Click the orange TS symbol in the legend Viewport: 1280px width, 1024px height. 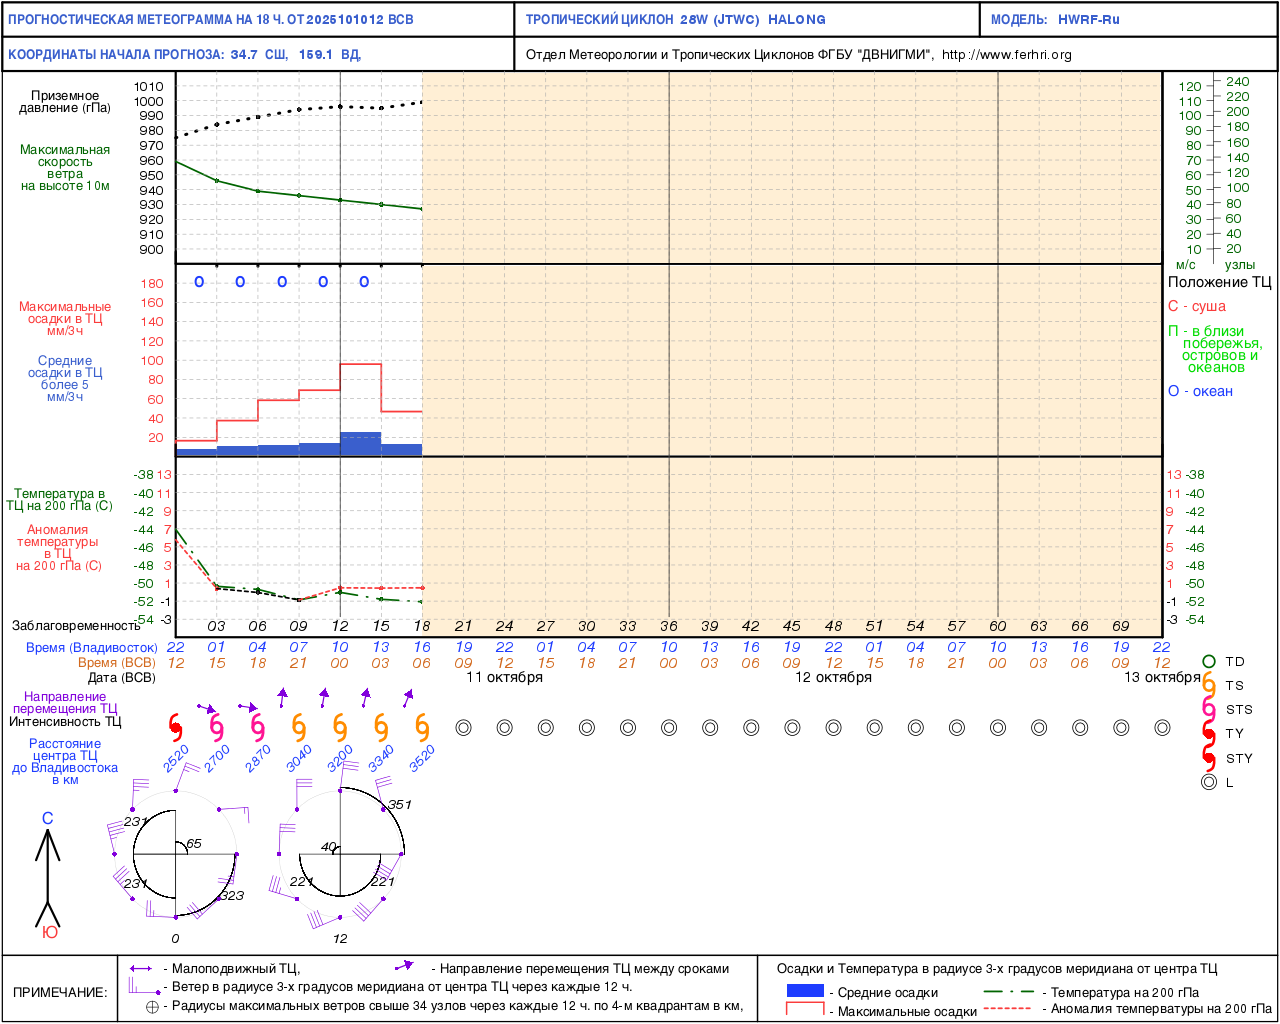1209,686
